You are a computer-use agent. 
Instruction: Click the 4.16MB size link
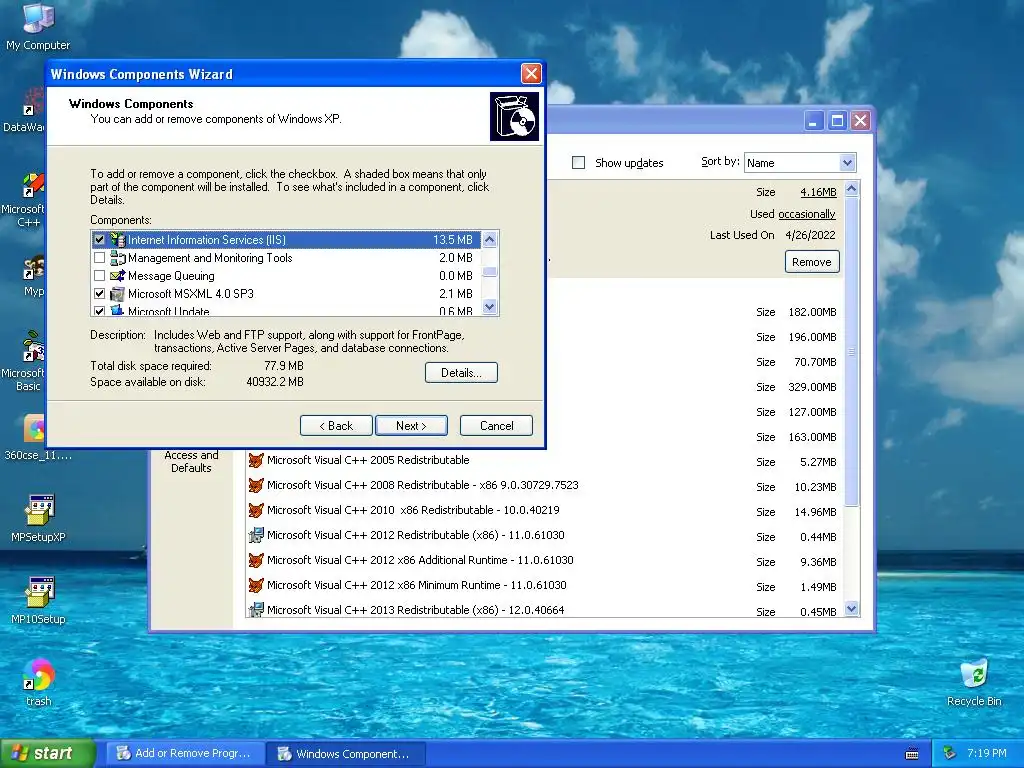[x=818, y=192]
